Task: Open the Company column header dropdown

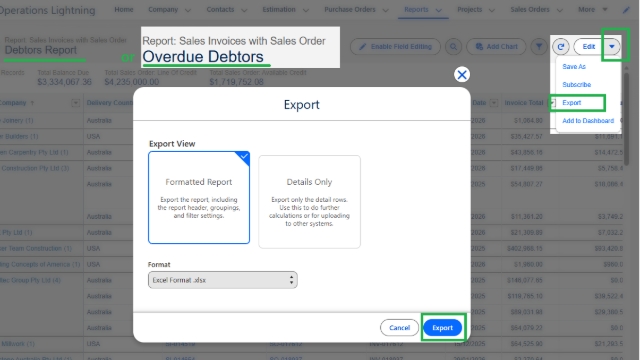Action: pyautogui.click(x=75, y=103)
